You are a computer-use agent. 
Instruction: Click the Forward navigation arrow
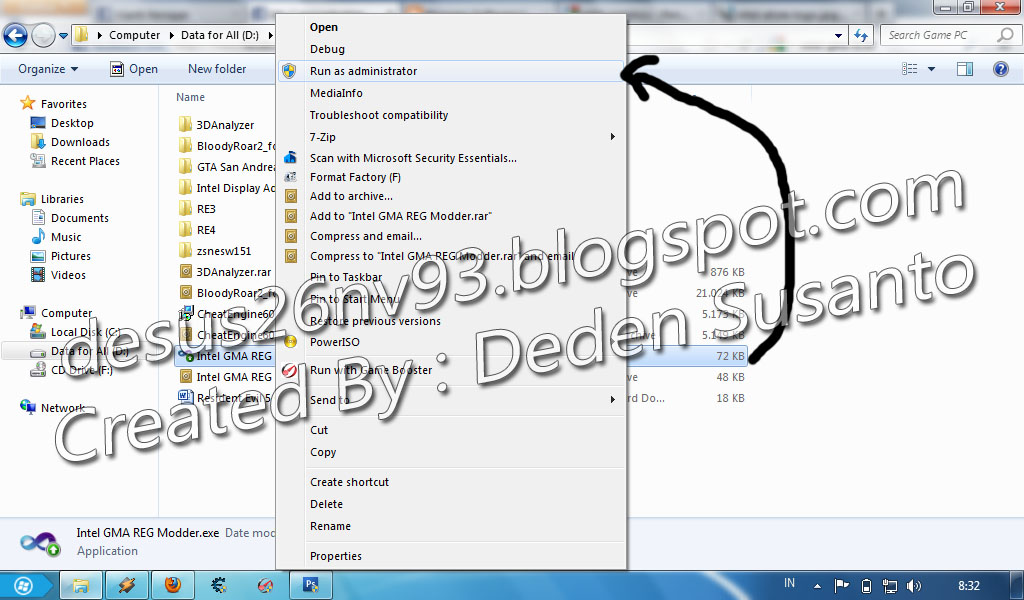click(43, 35)
